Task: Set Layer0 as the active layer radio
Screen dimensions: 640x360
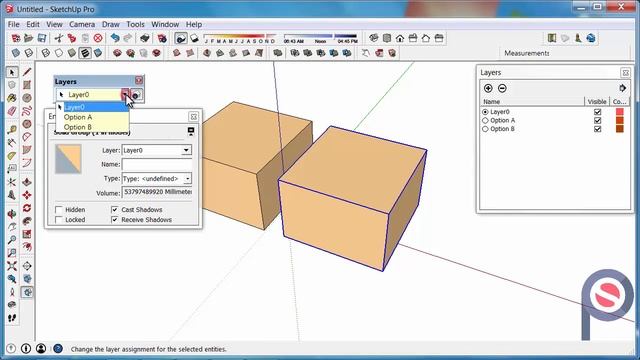Action: pos(485,112)
